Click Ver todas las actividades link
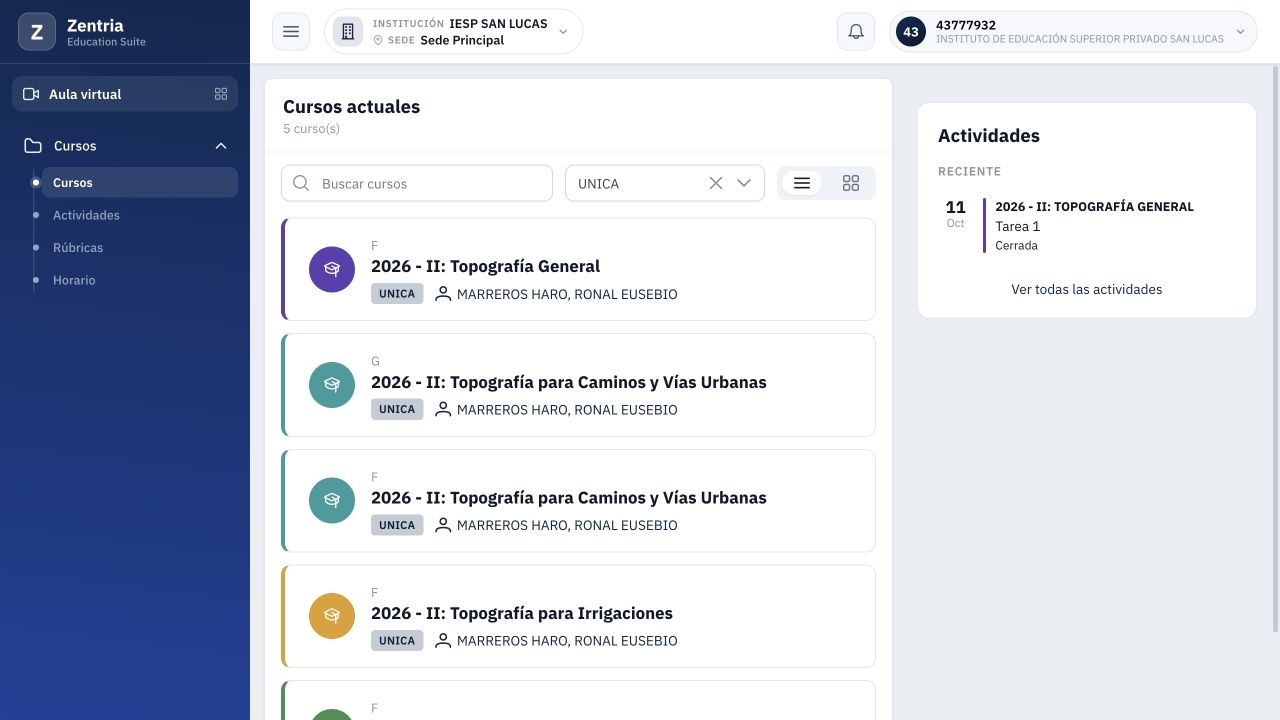1280x720 pixels. [1087, 289]
